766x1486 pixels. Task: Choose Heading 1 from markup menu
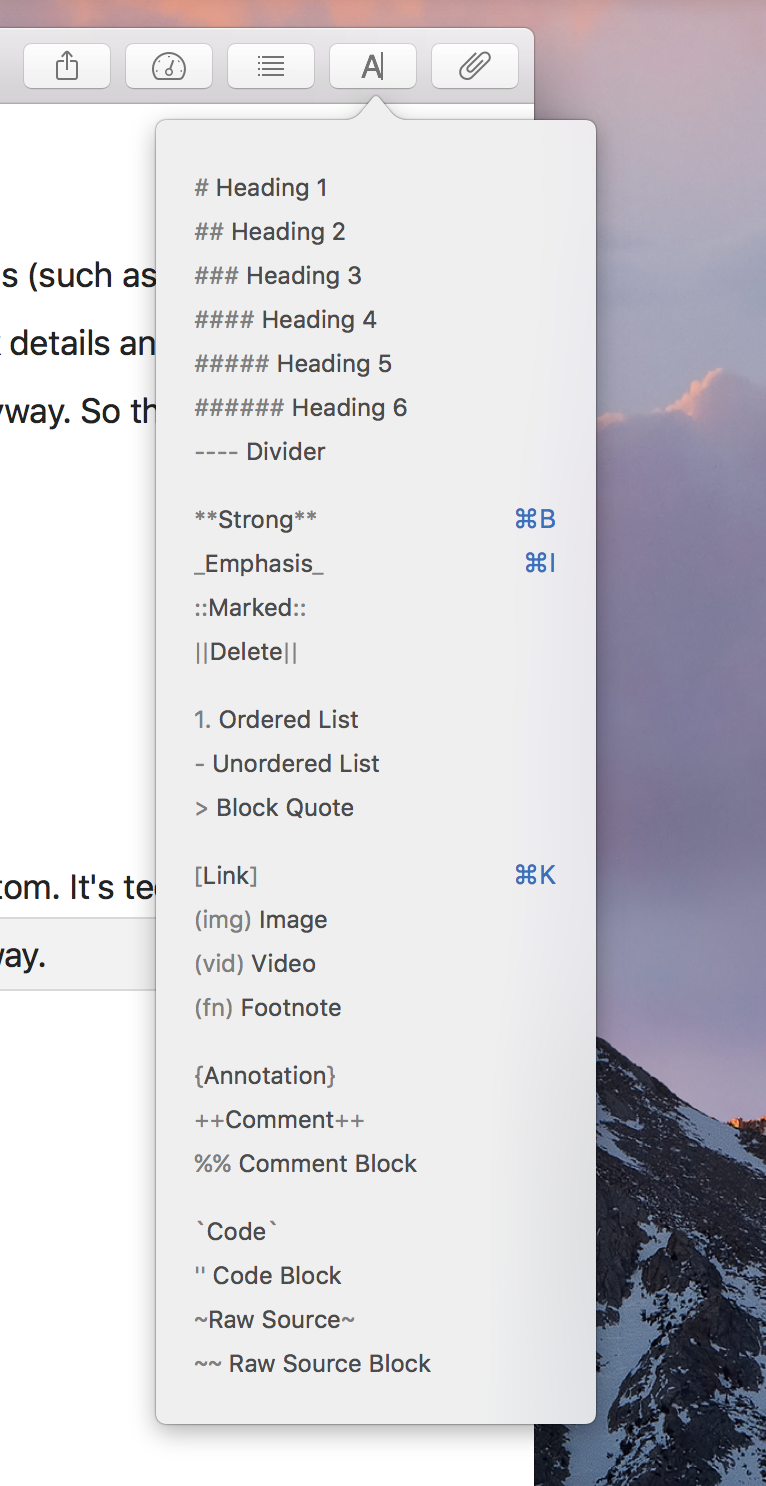click(261, 188)
